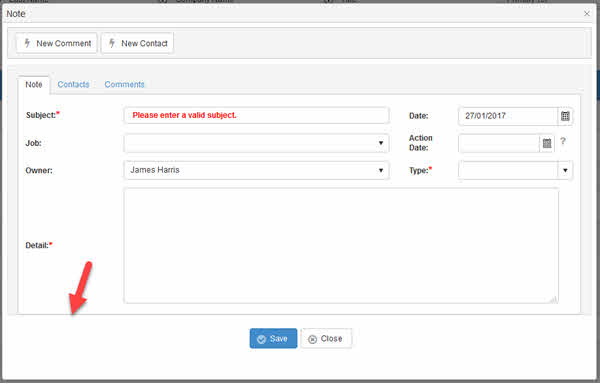Switch to the Note tab
This screenshot has height=384, width=600.
coord(34,85)
